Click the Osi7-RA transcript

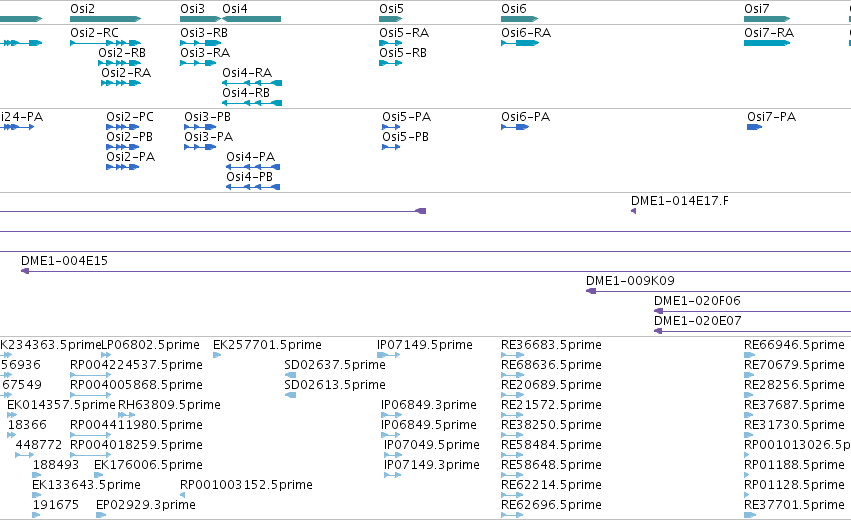click(x=767, y=43)
